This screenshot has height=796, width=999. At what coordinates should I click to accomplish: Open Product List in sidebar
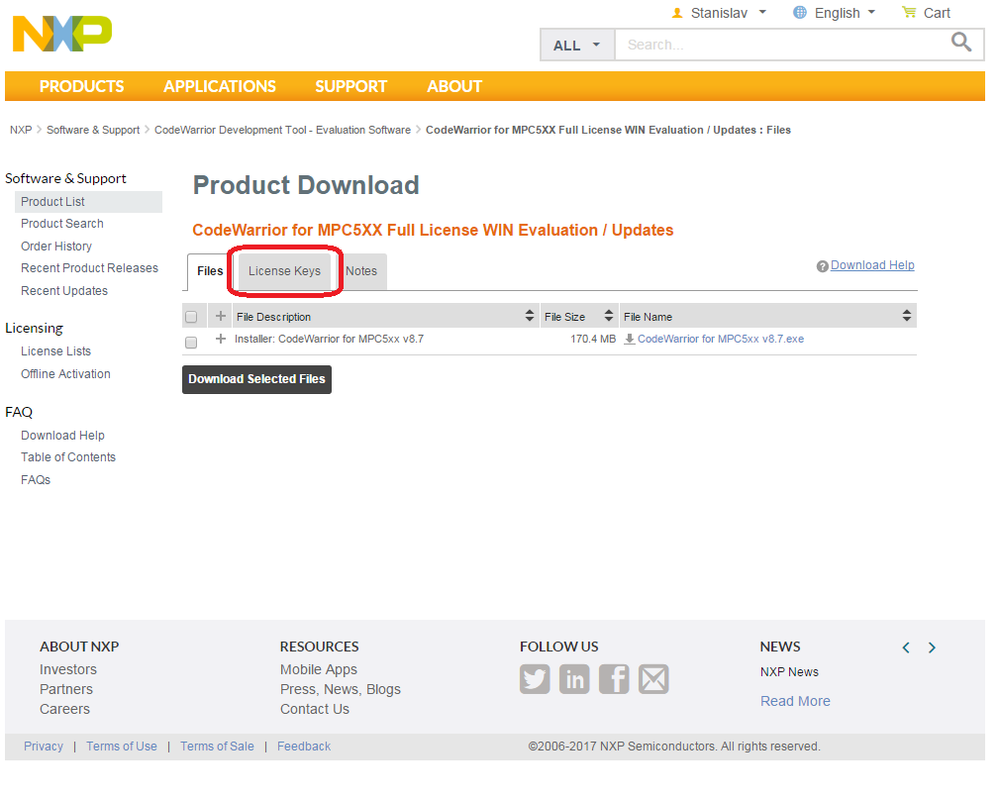pyautogui.click(x=53, y=202)
